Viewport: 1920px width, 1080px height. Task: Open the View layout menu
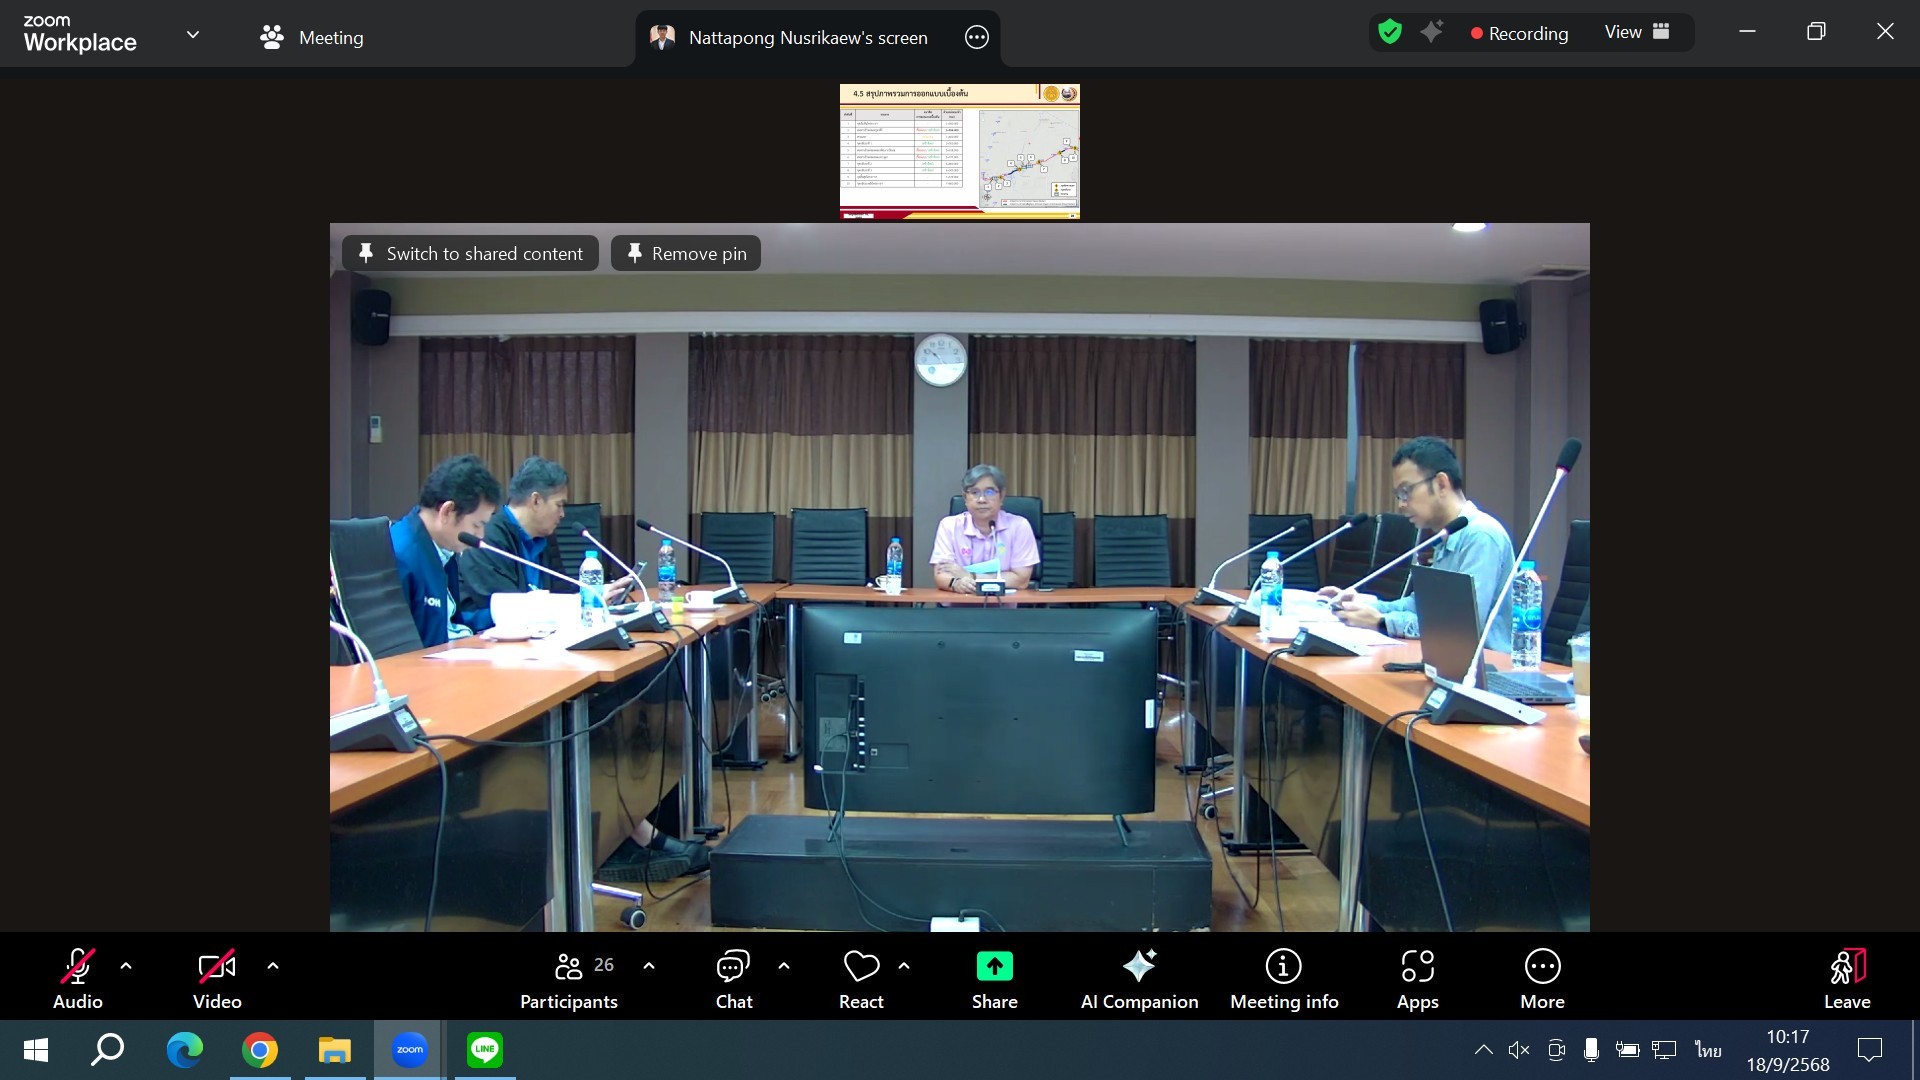[1636, 32]
